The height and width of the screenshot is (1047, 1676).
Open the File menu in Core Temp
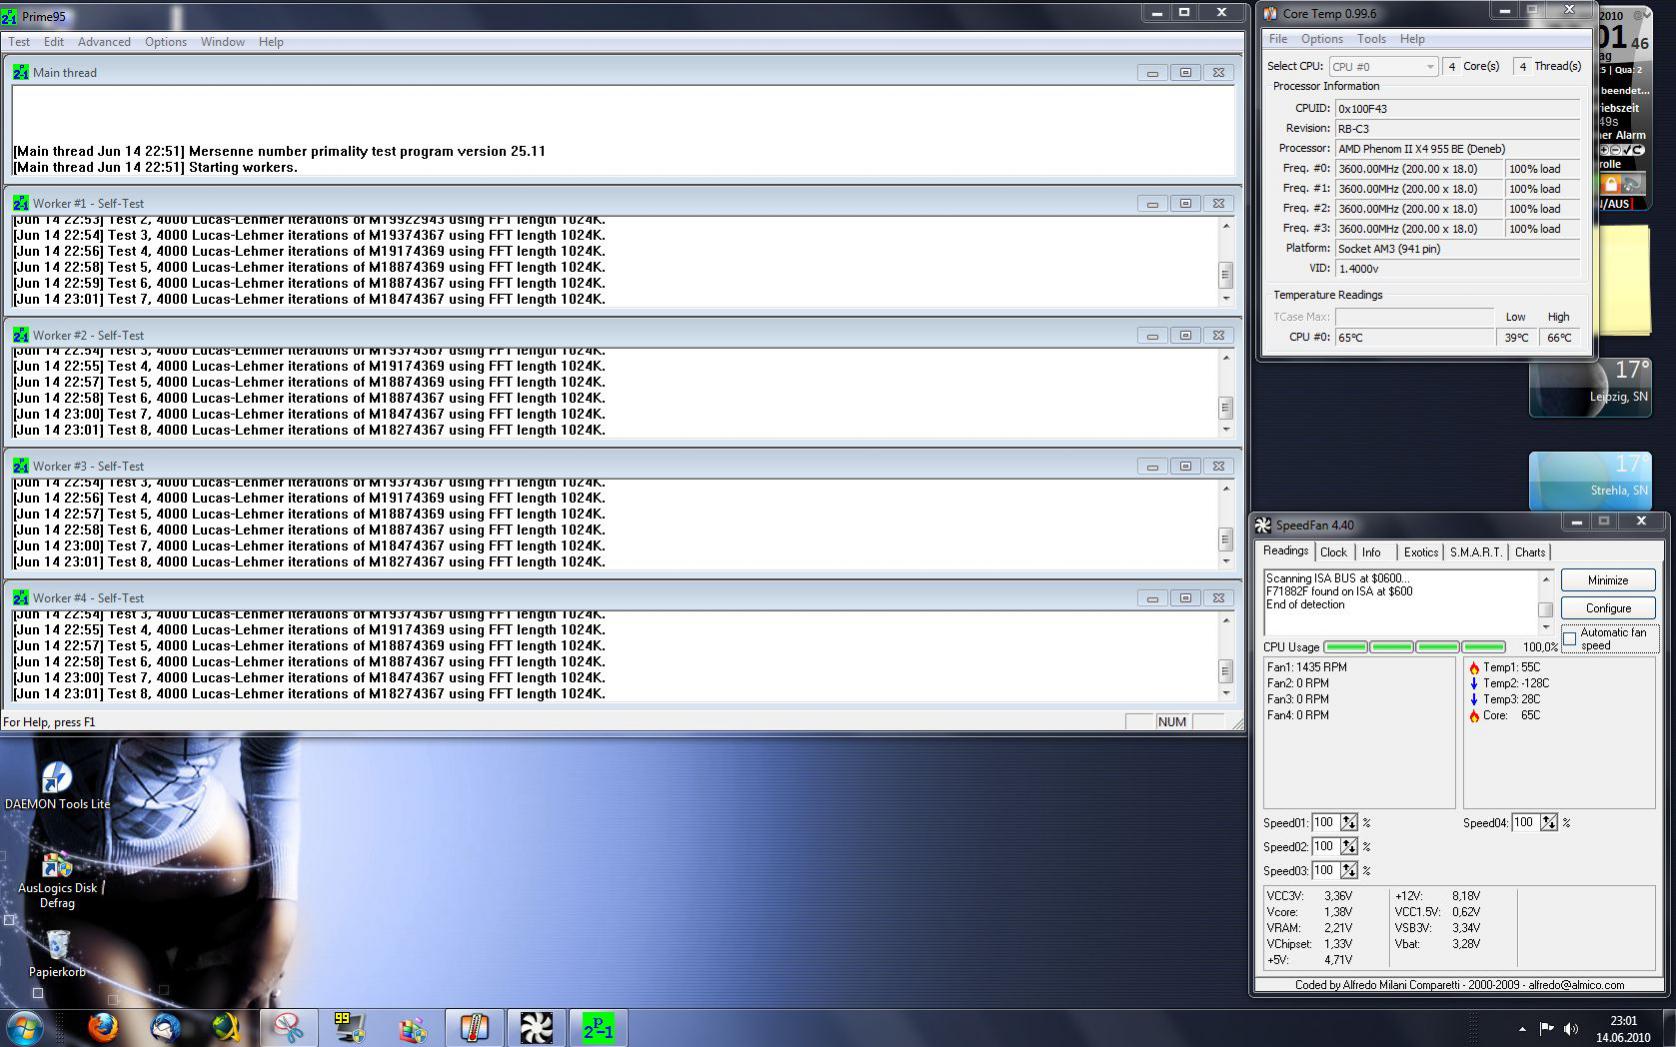1278,39
